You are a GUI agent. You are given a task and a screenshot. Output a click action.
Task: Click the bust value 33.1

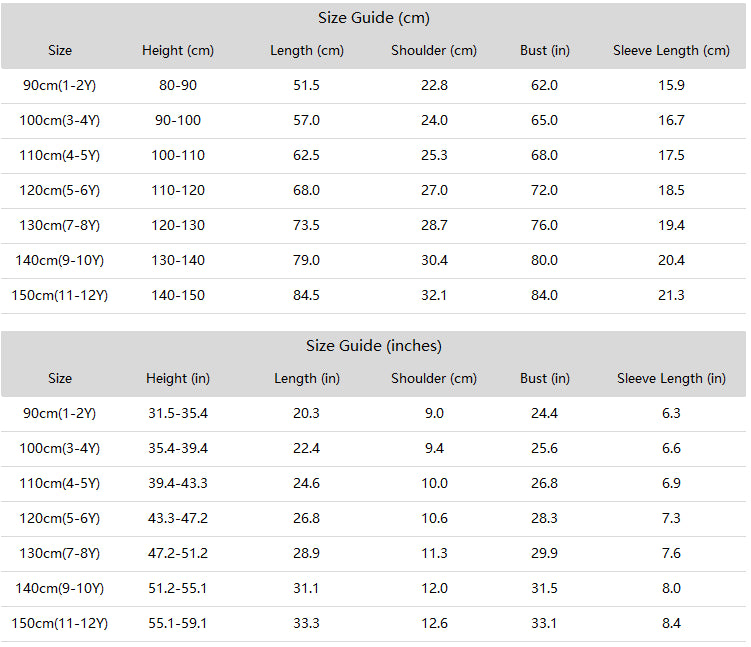pos(544,623)
